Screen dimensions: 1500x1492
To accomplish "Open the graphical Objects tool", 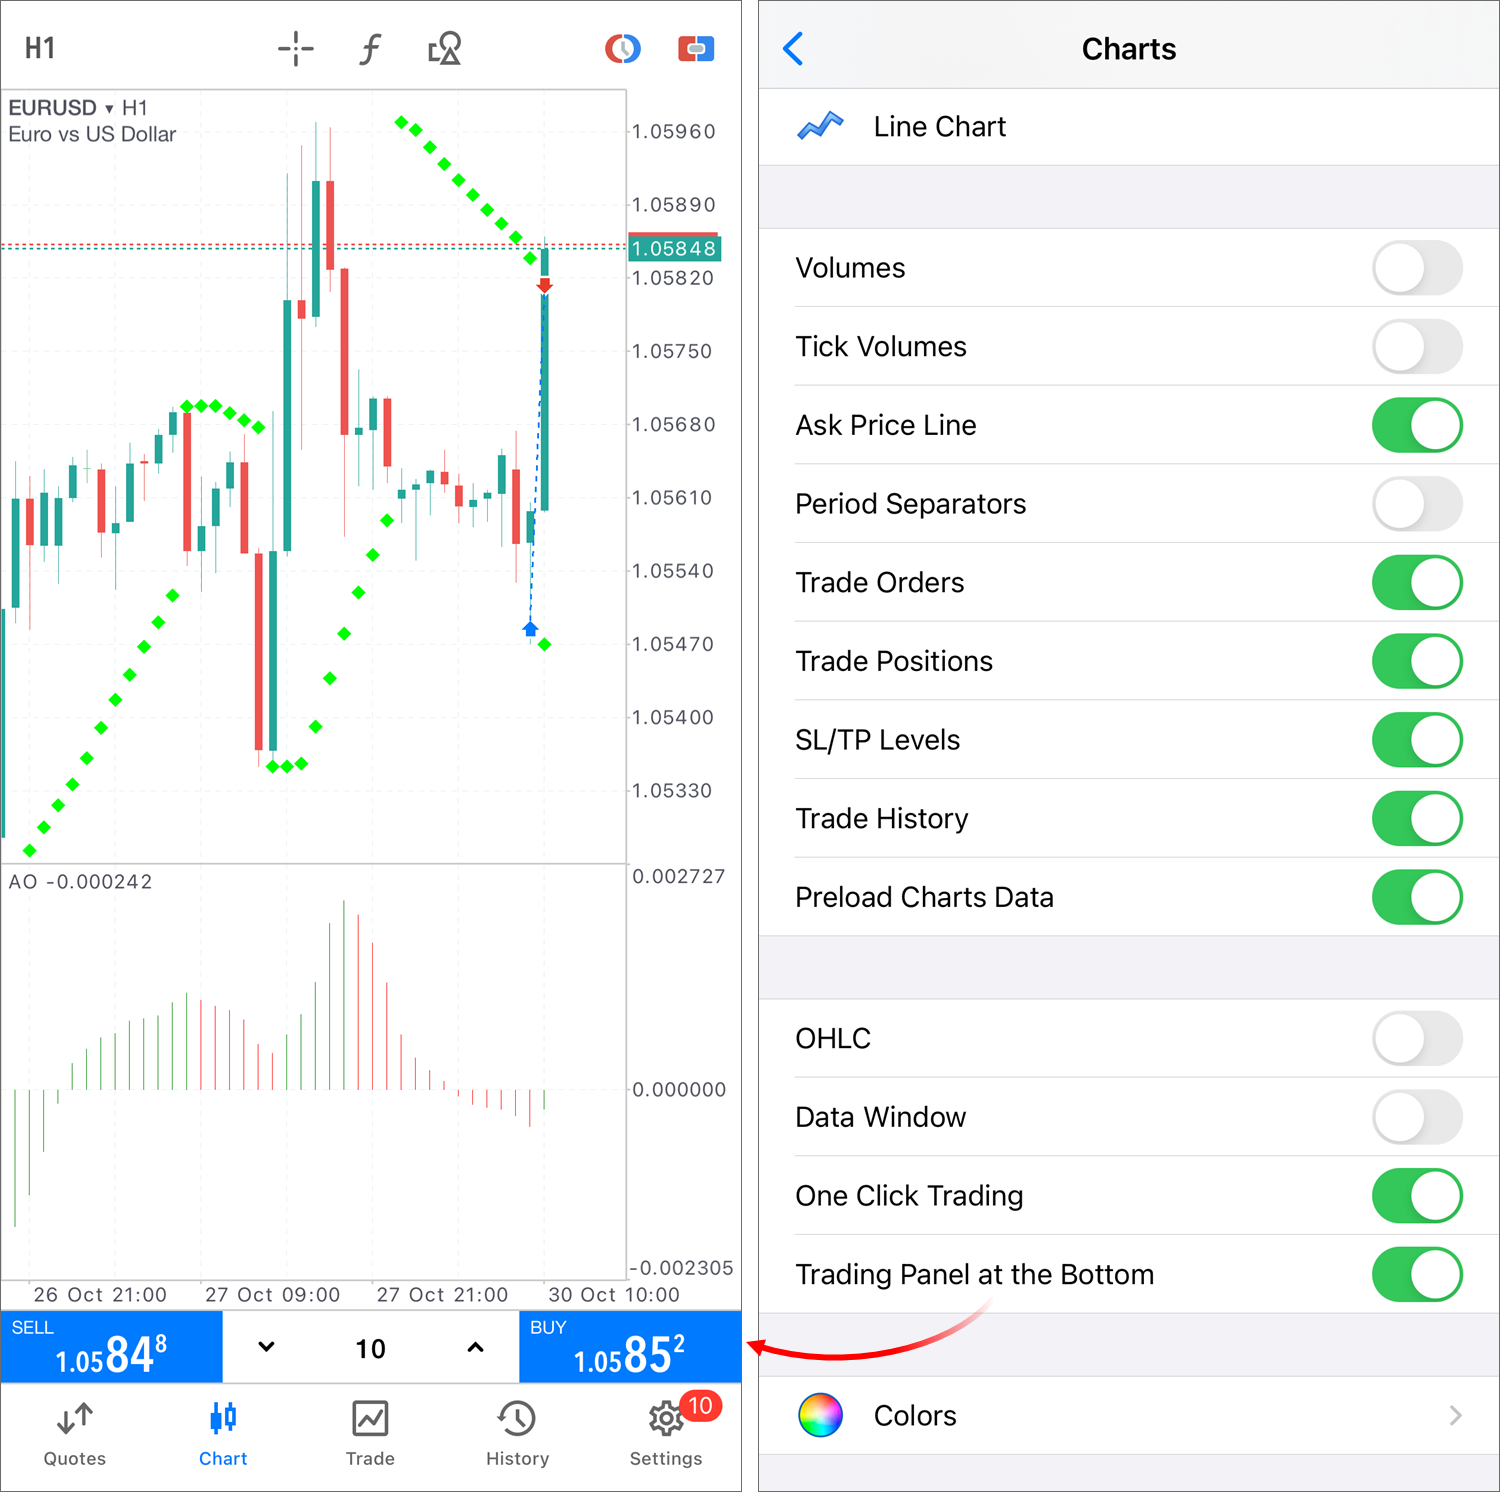I will pos(444,47).
